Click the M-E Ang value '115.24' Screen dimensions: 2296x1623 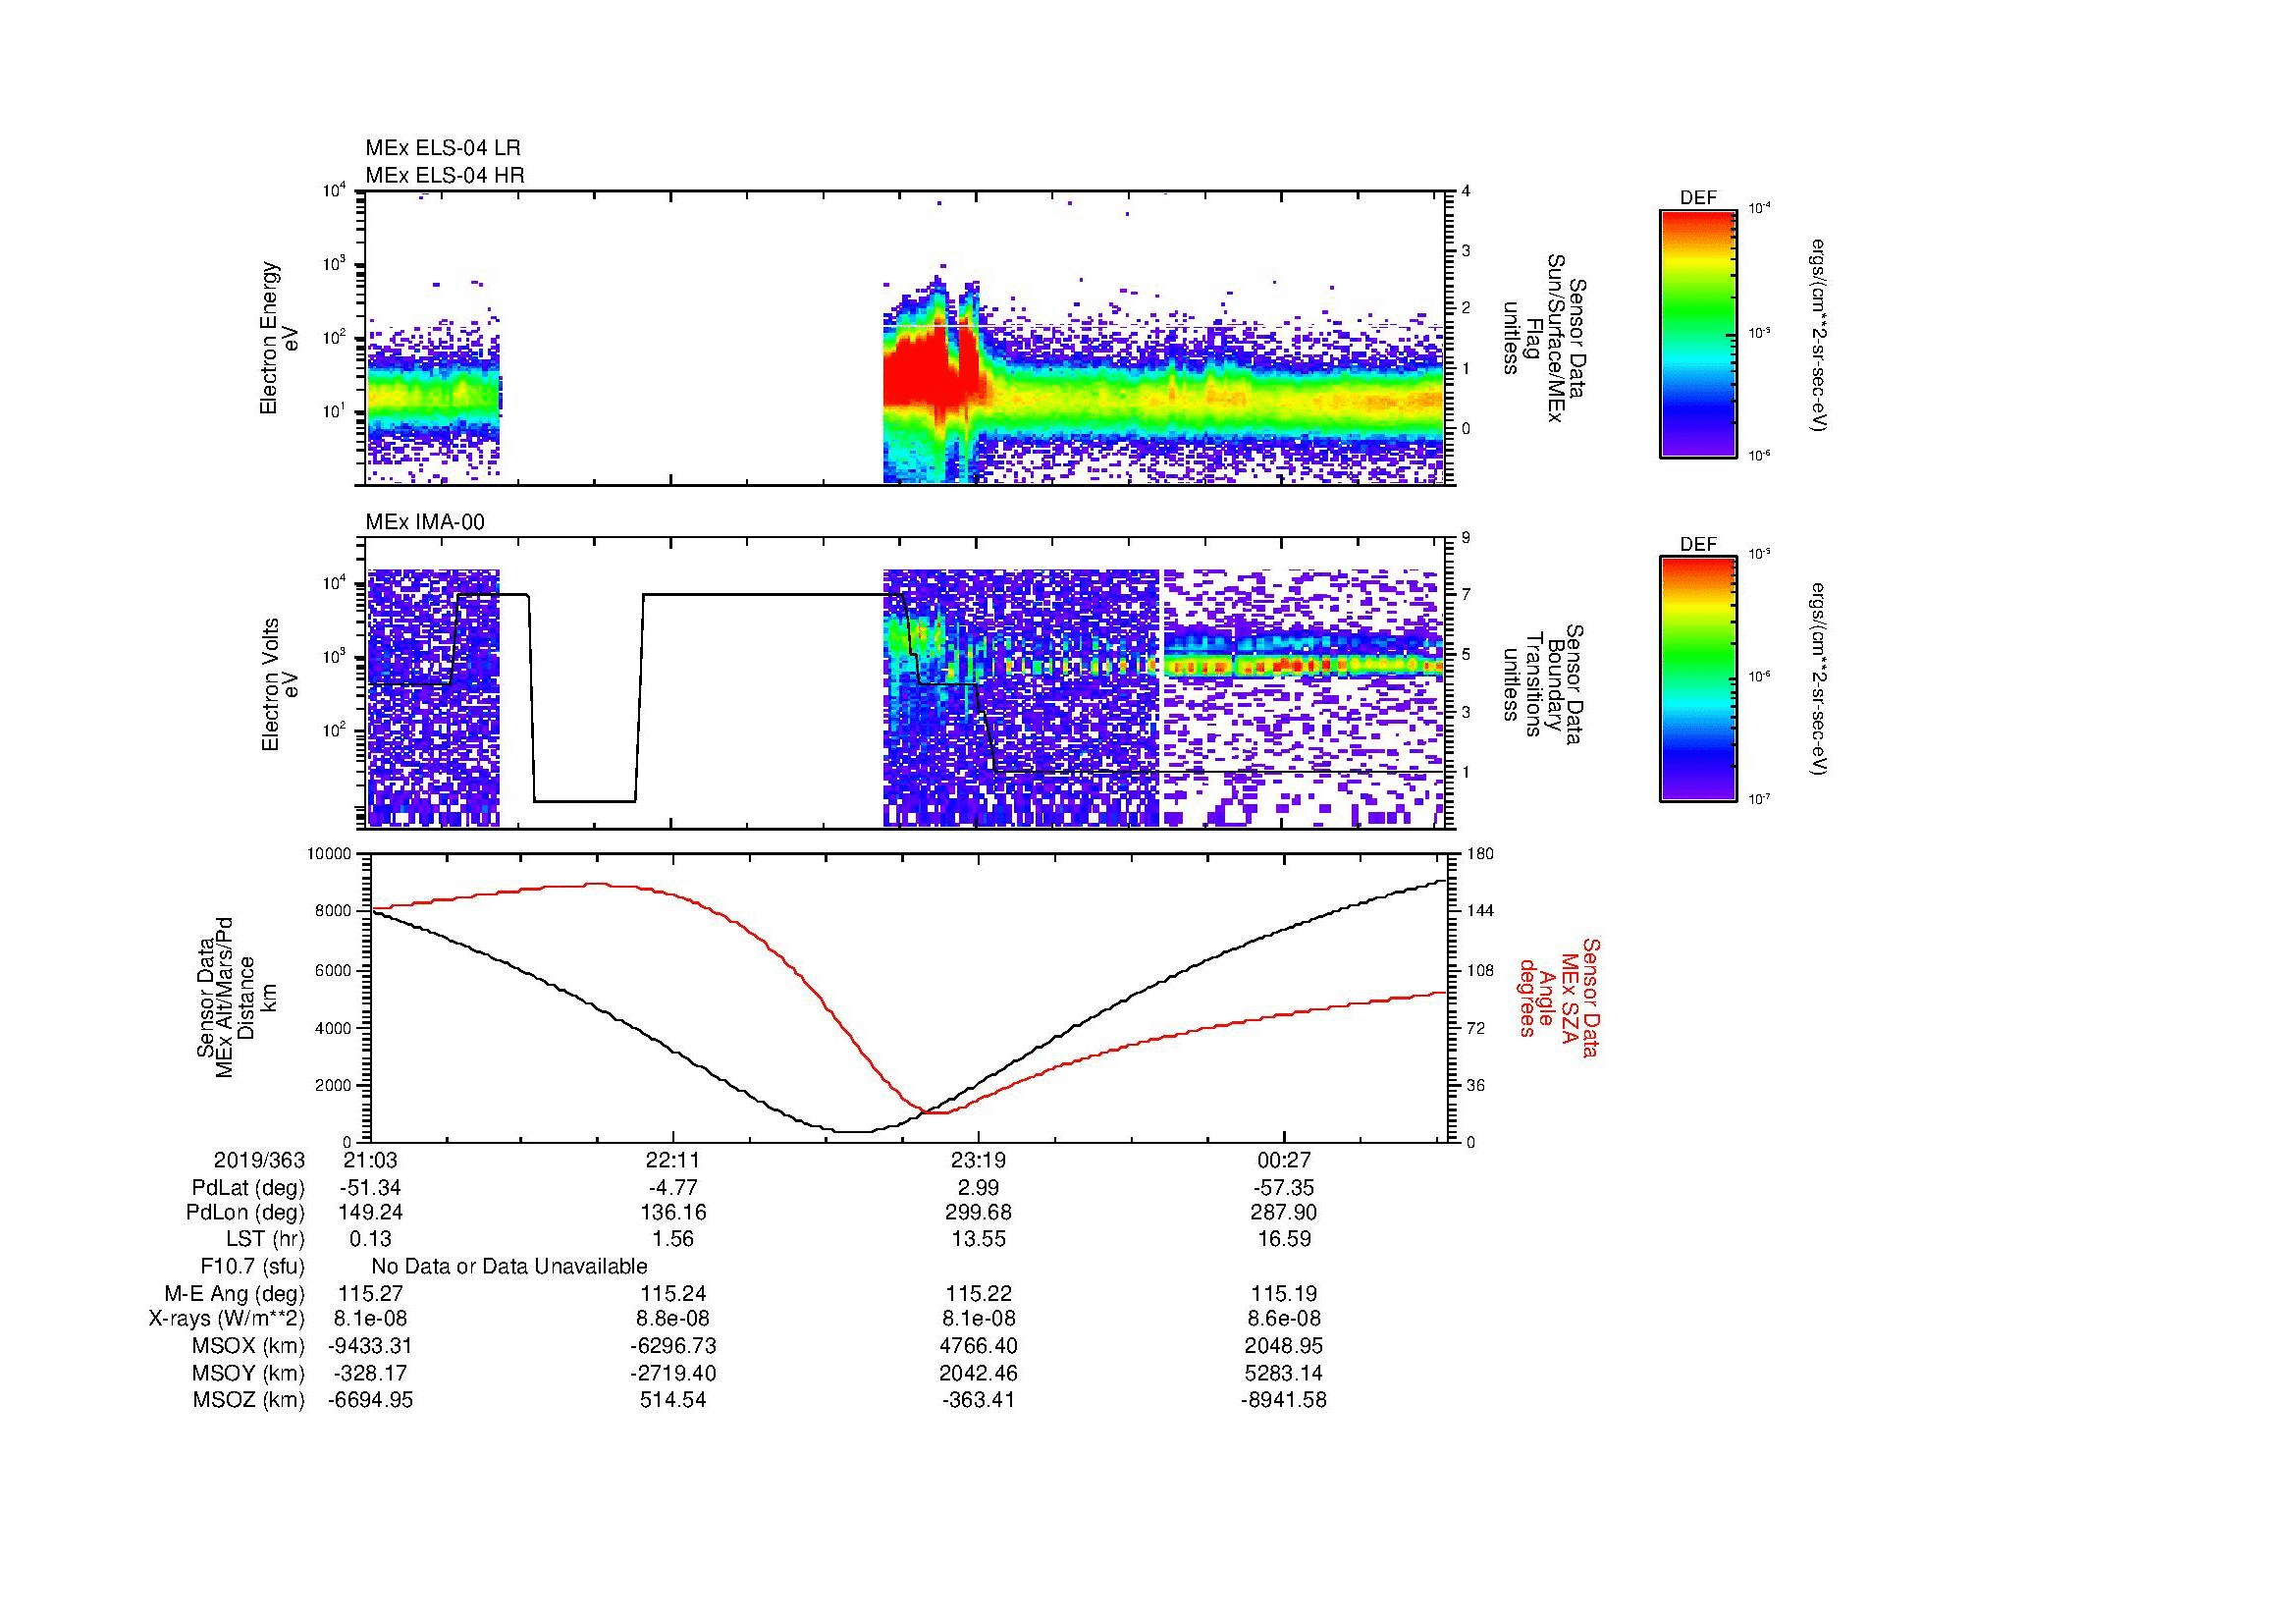tap(673, 1294)
